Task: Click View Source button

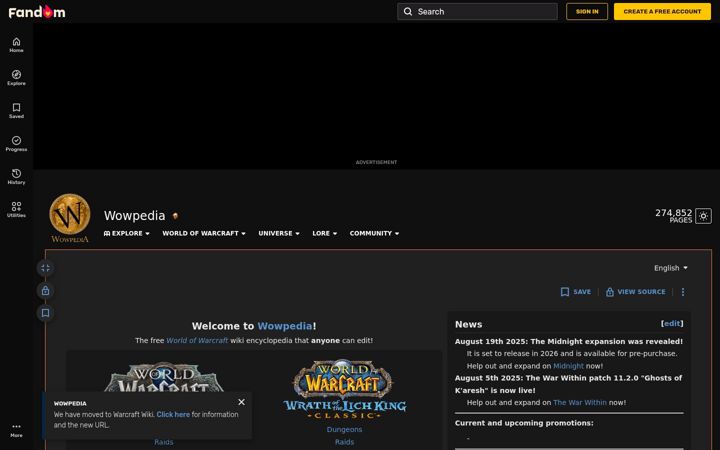Action: tap(635, 292)
